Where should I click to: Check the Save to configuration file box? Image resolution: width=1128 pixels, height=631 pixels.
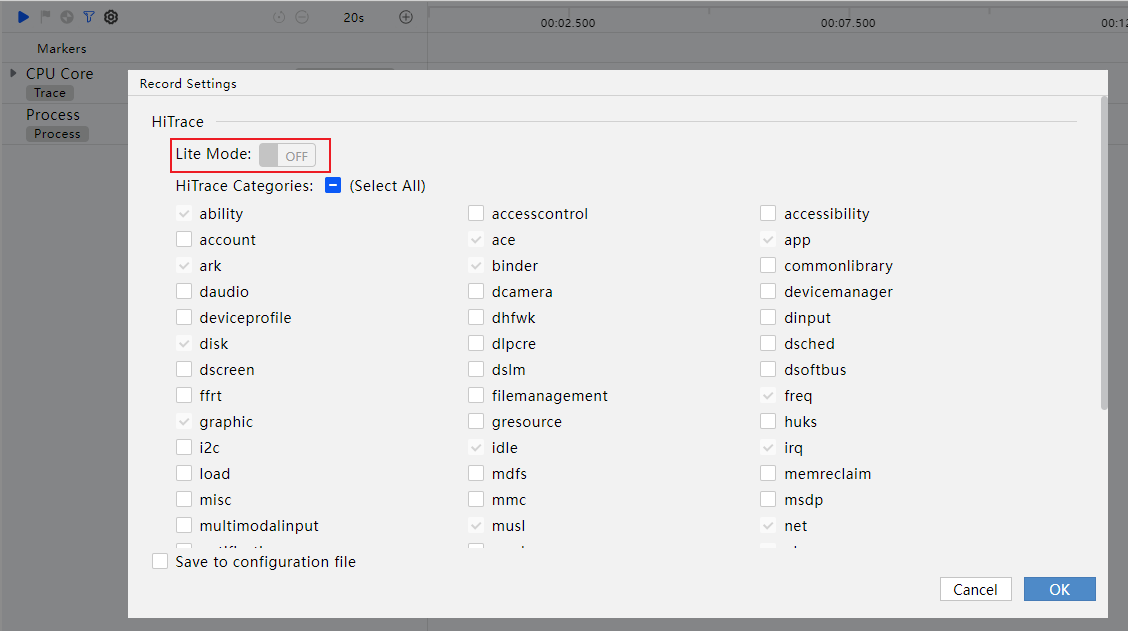pyautogui.click(x=160, y=562)
